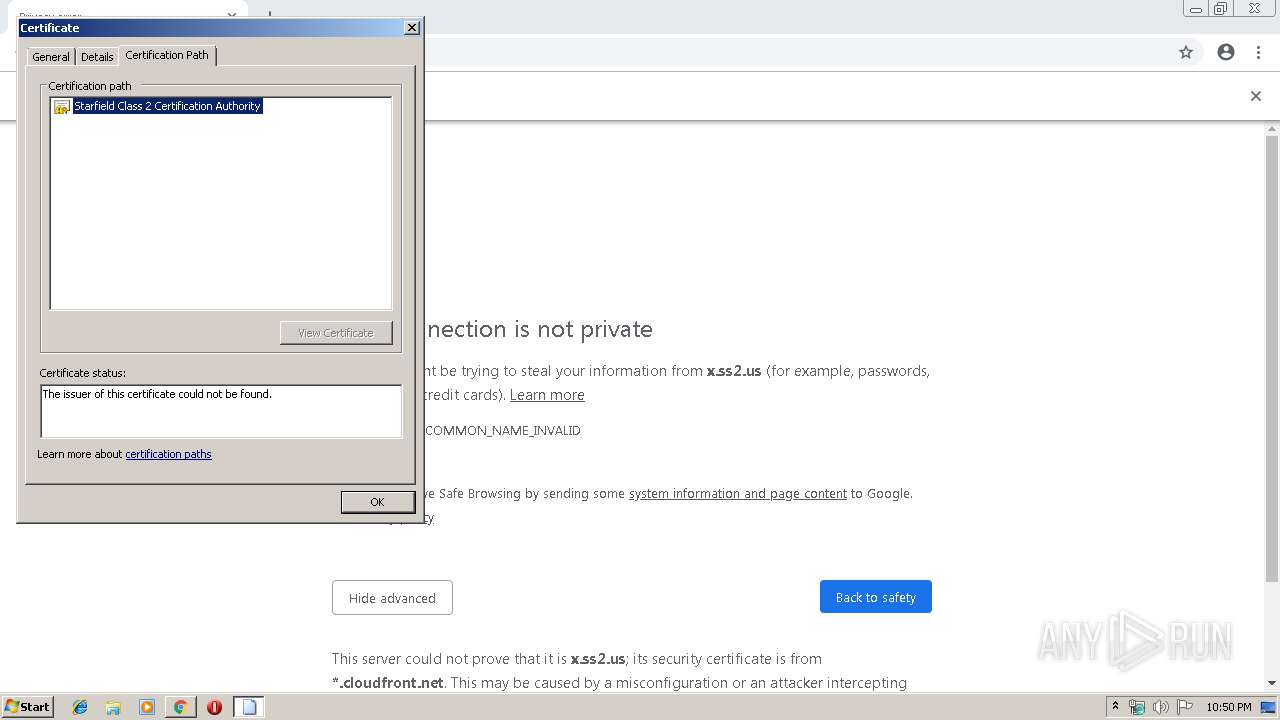Click the scrollbar down arrow

1272,683
